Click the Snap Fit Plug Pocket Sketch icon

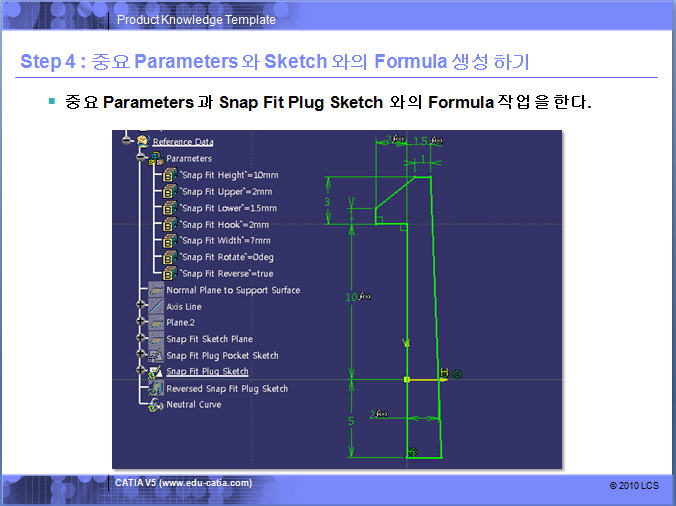pos(156,355)
